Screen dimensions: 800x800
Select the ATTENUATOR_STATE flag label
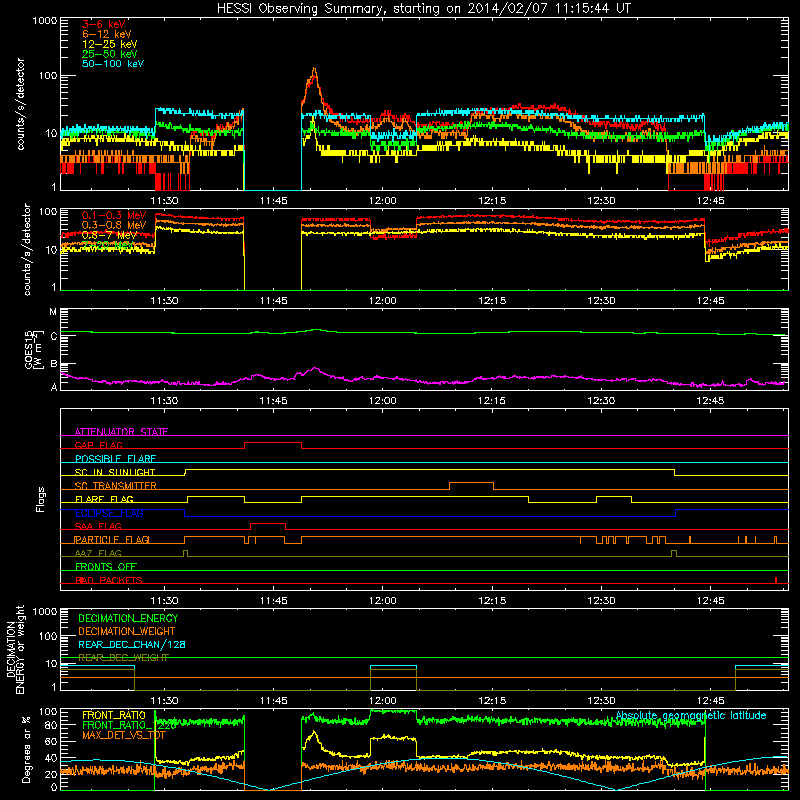[121, 432]
